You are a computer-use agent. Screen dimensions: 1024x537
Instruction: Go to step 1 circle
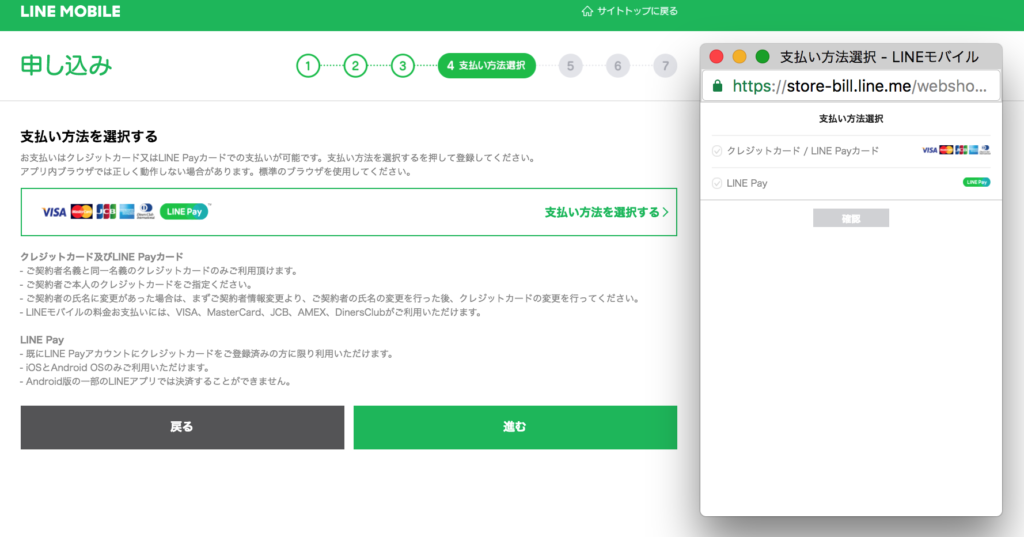click(x=308, y=65)
